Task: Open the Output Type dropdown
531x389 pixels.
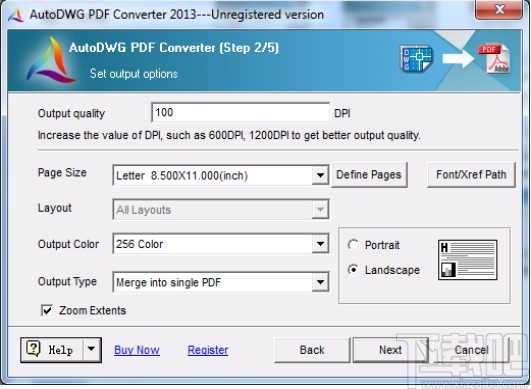Action: coord(320,282)
